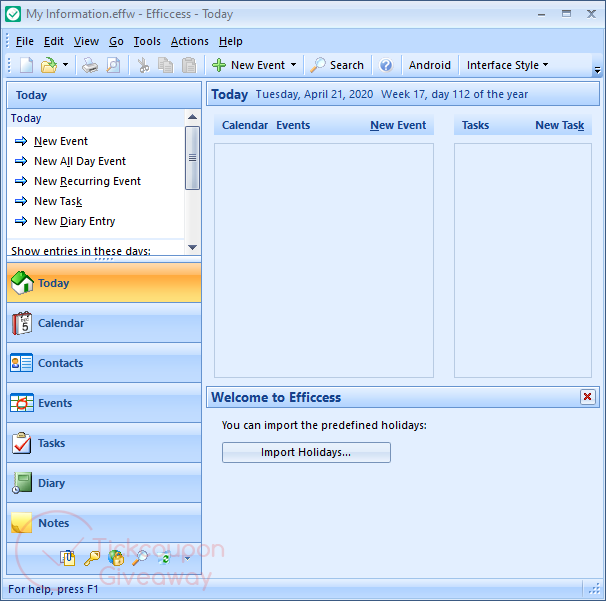Image resolution: width=606 pixels, height=601 pixels.
Task: Click the globe with padlock icon
Action: [116, 558]
